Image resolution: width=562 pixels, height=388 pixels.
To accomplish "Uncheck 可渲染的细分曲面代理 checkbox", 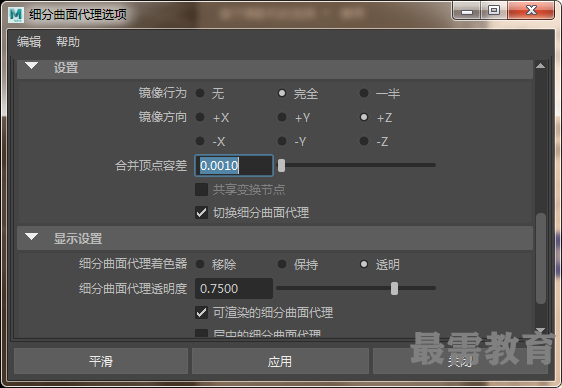I will (201, 313).
